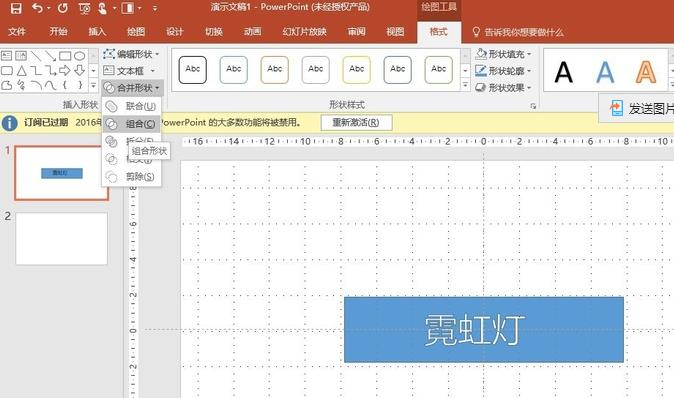Select the straight line shape
The image size is (674, 398).
click(x=36, y=56)
